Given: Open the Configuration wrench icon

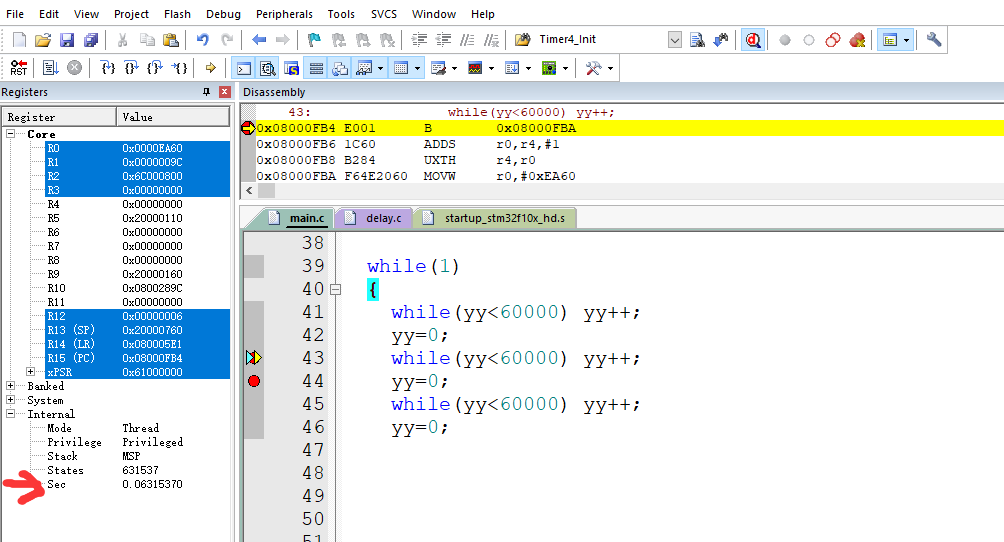Looking at the screenshot, I should pyautogui.click(x=934, y=40).
